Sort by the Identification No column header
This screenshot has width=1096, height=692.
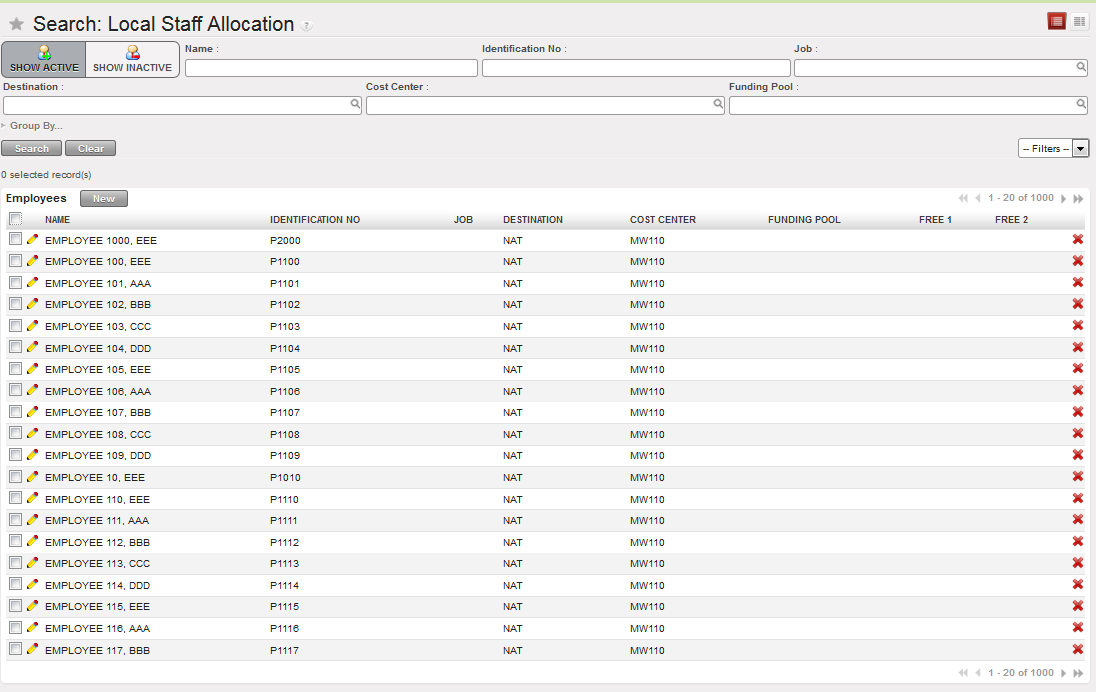pos(315,220)
